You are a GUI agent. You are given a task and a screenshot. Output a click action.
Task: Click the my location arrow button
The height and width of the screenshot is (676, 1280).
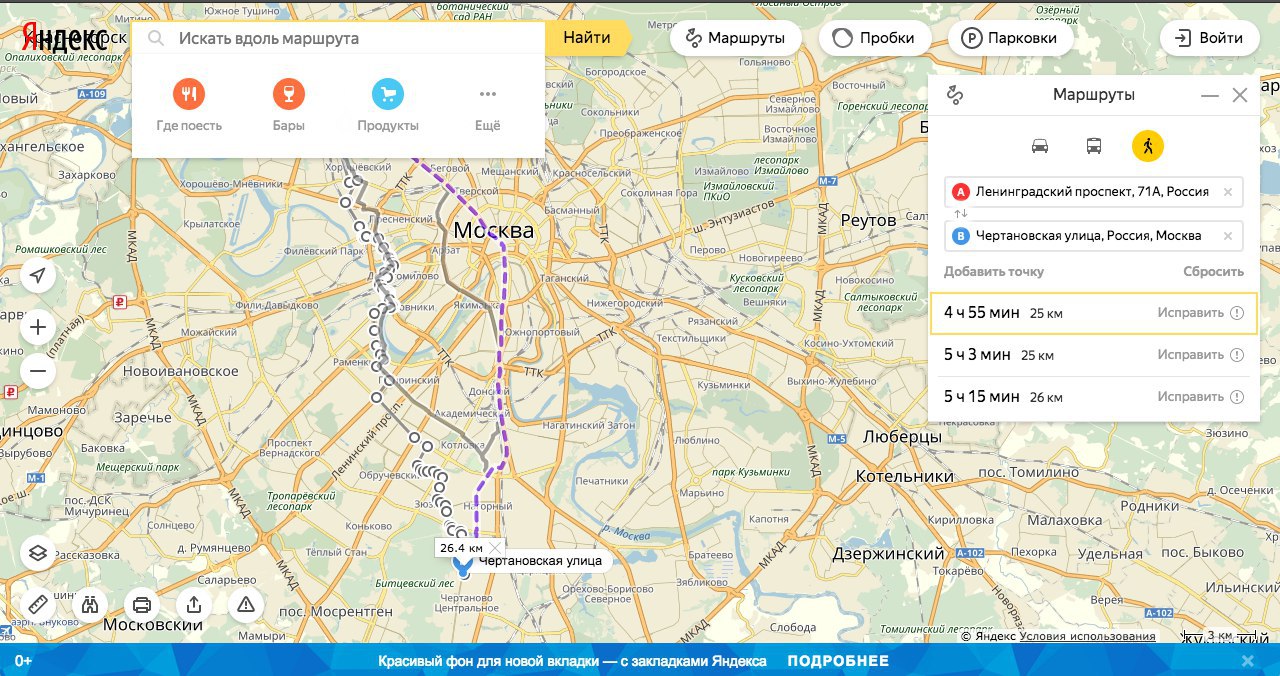click(38, 276)
